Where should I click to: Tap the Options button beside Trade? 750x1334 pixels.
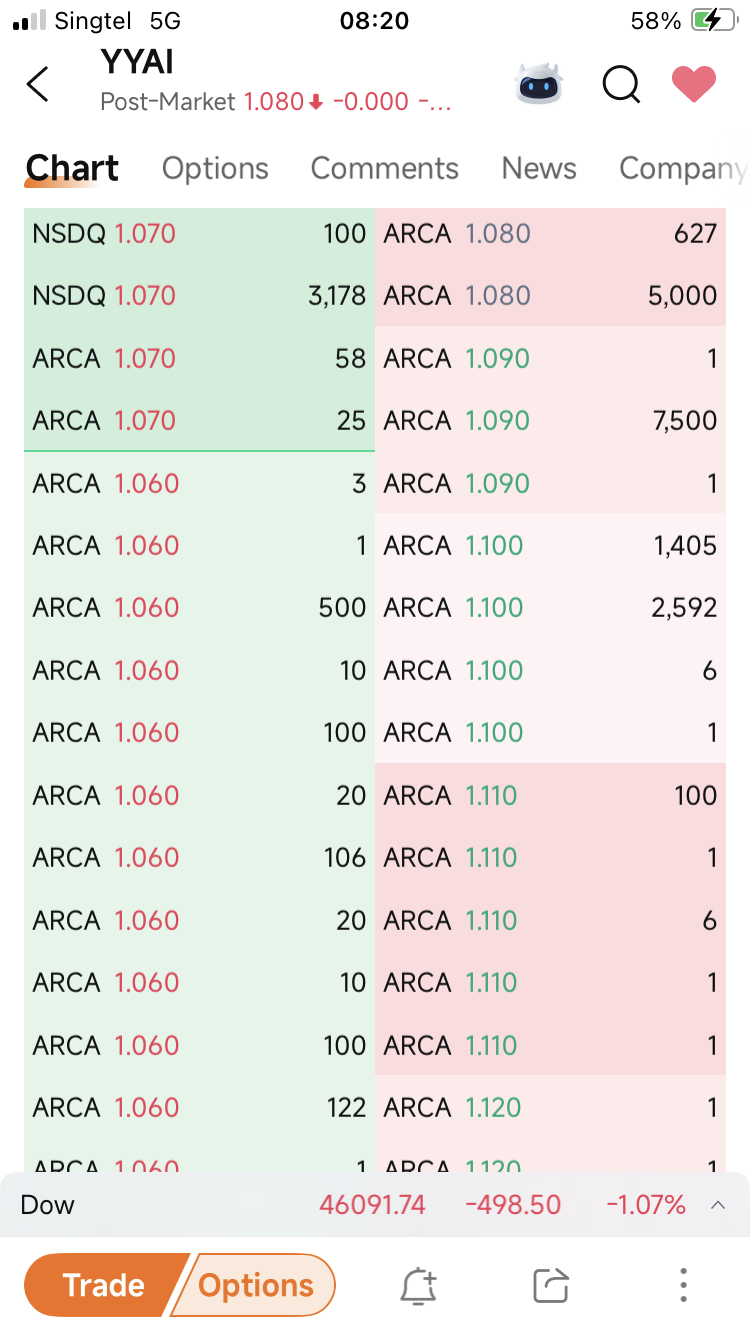[x=256, y=1285]
